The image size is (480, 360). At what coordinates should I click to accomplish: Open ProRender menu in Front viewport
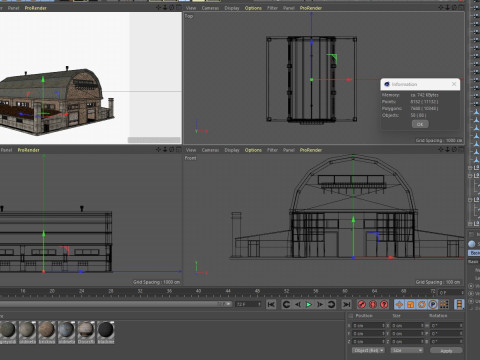(x=311, y=150)
